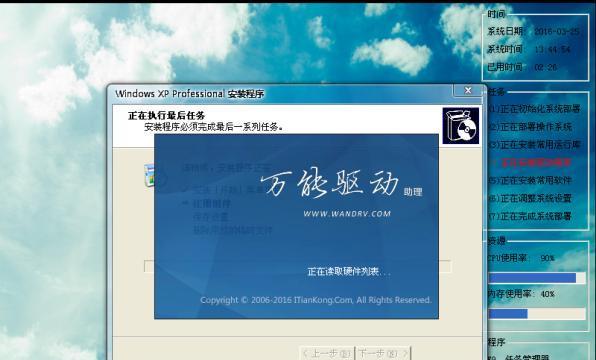596x360 pixels.
Task: Click the ITianKong.Com copyright line
Action: (x=316, y=300)
